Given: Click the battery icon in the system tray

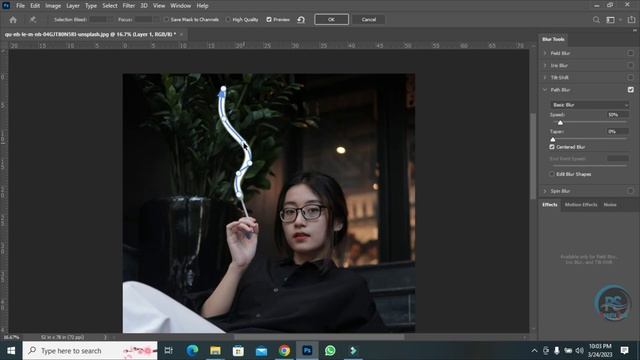Looking at the screenshot, I should click(x=568, y=351).
